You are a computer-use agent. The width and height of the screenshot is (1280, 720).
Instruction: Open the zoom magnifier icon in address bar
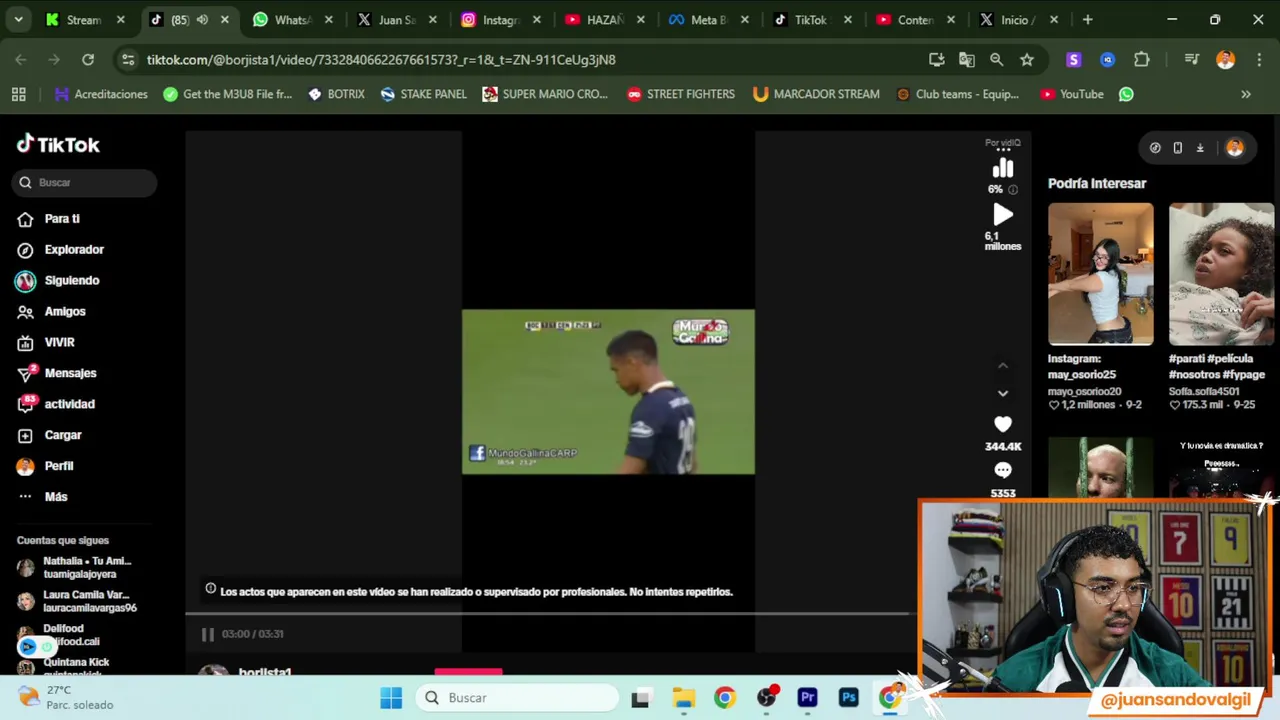[x=997, y=60]
